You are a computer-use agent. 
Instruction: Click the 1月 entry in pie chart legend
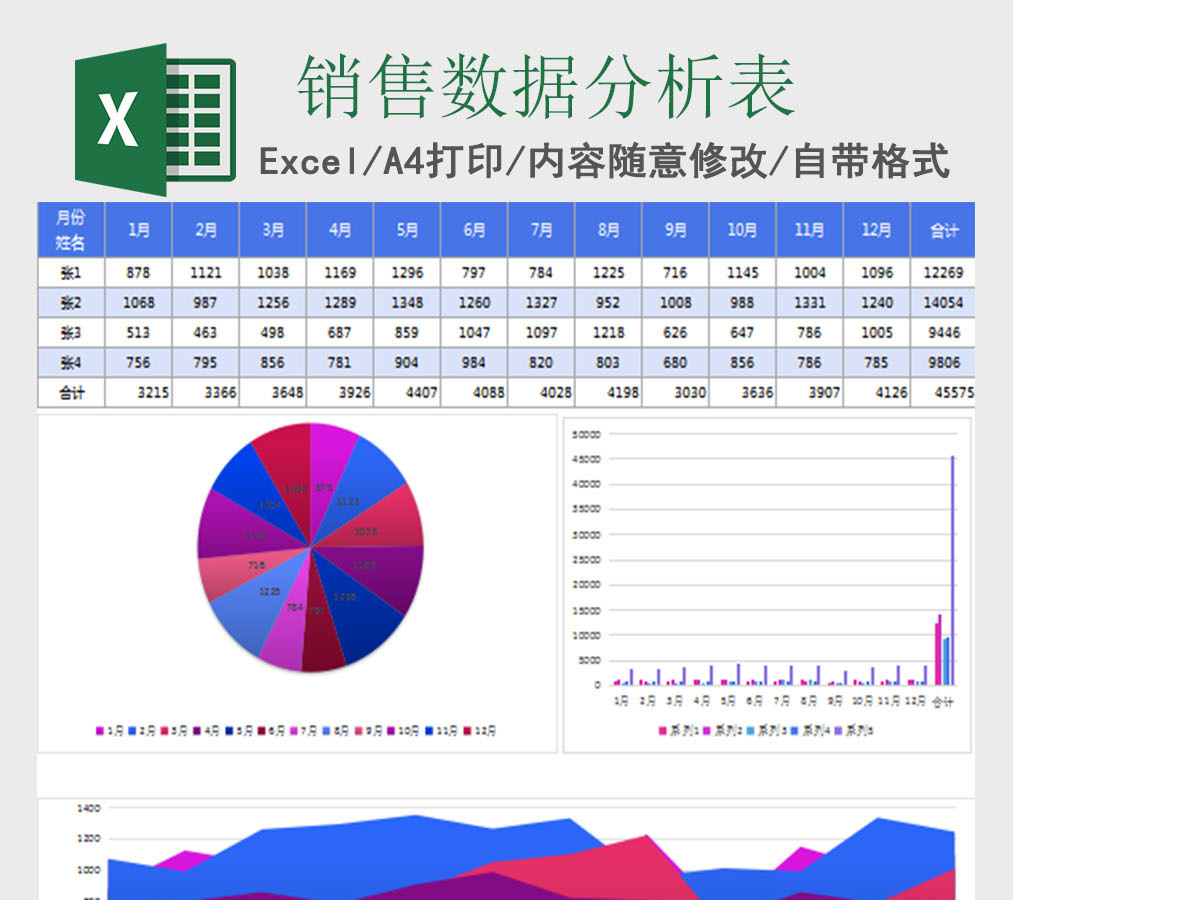110,731
